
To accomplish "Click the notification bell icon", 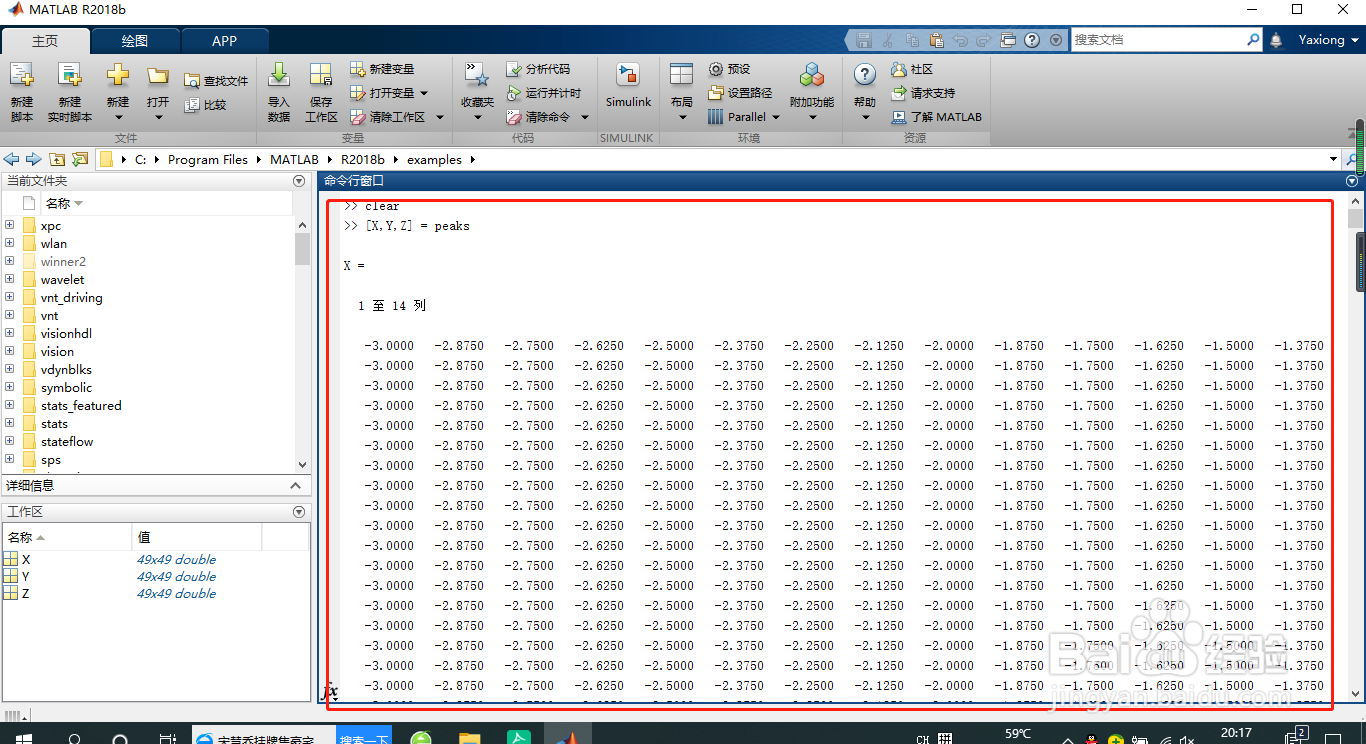I will (1276, 40).
